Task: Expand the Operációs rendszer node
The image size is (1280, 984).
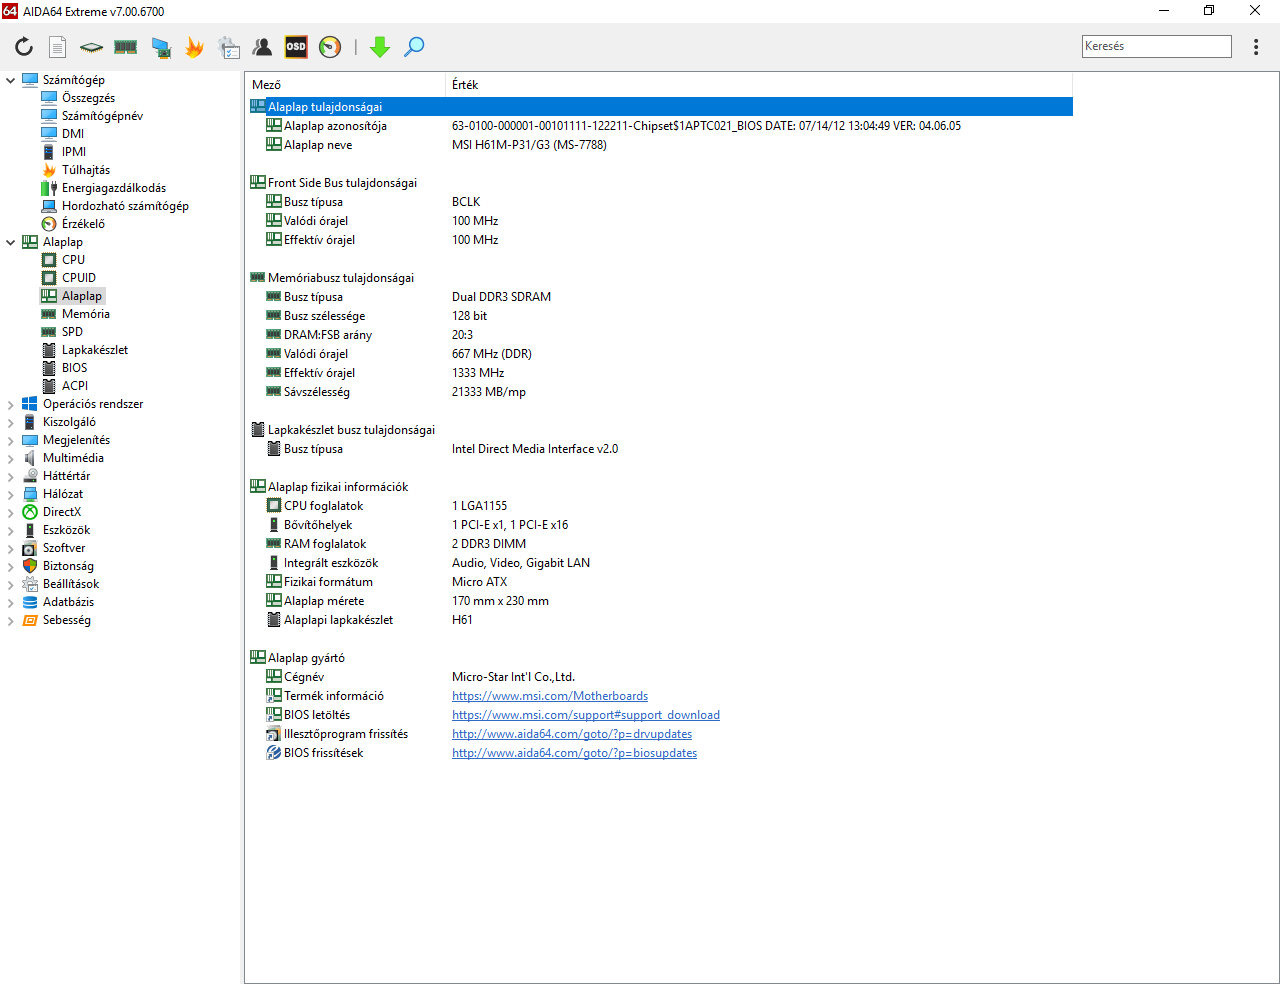Action: pos(11,404)
